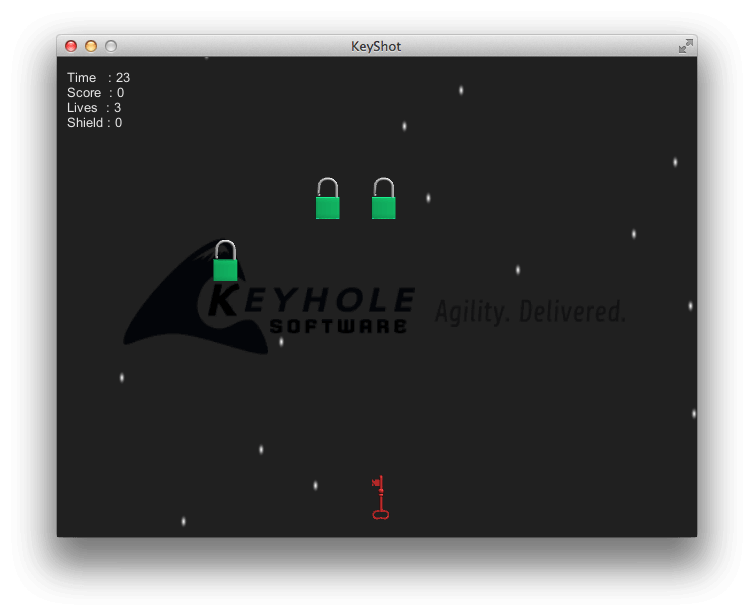
Task: Click the Lives counter in the HUD
Action: coord(94,108)
